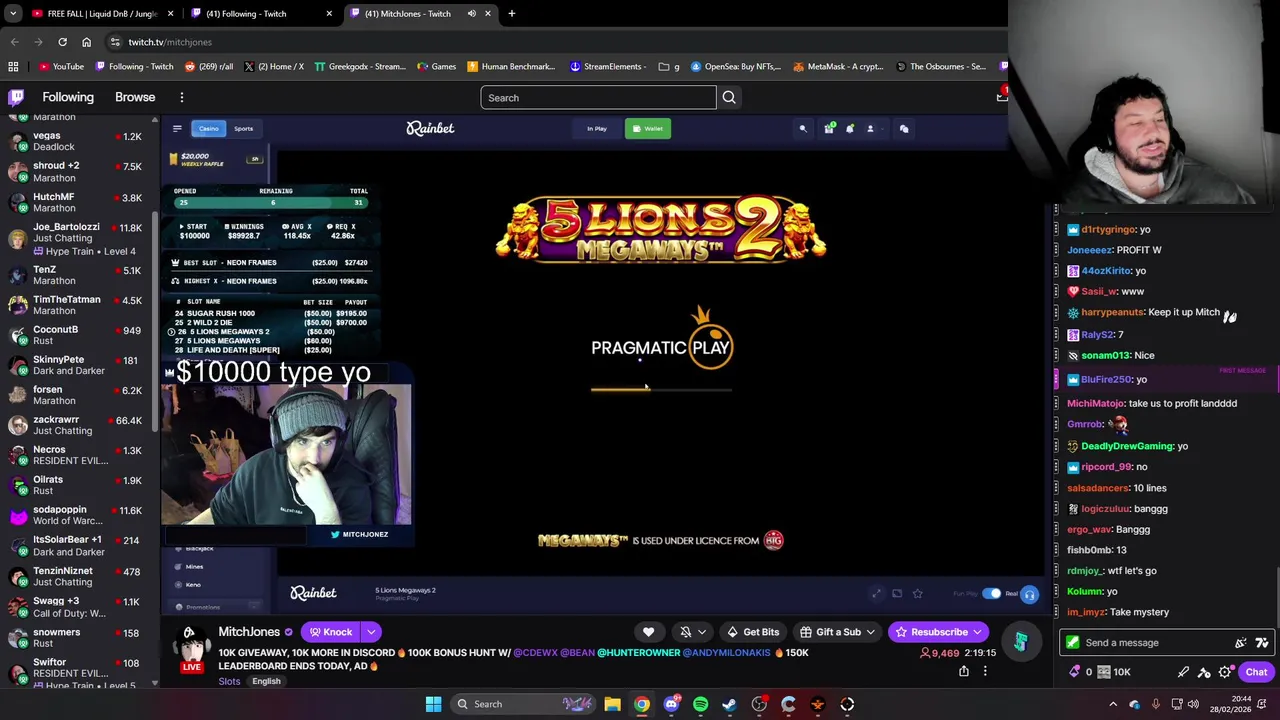Screen dimensions: 1280x720
Task: Open Discord from the taskbar
Action: point(671,704)
